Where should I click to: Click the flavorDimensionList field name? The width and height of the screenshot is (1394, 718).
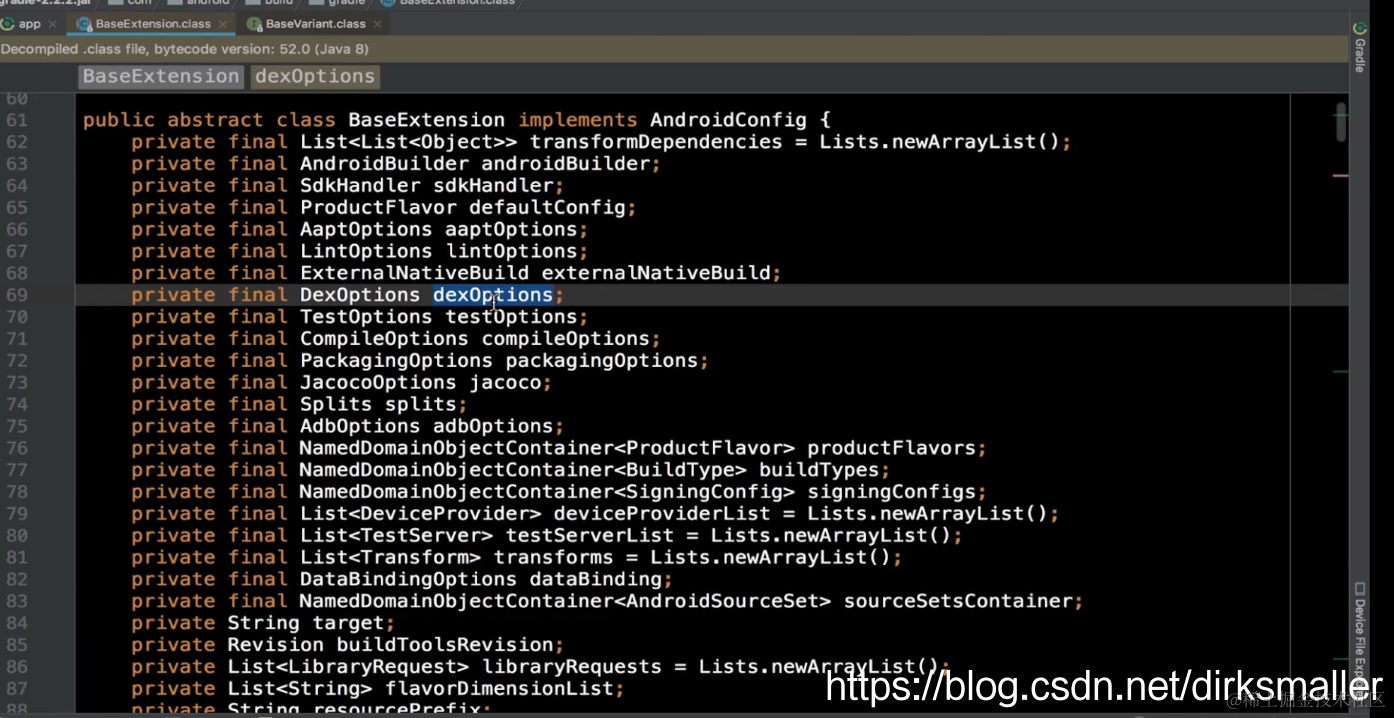pyautogui.click(x=499, y=689)
